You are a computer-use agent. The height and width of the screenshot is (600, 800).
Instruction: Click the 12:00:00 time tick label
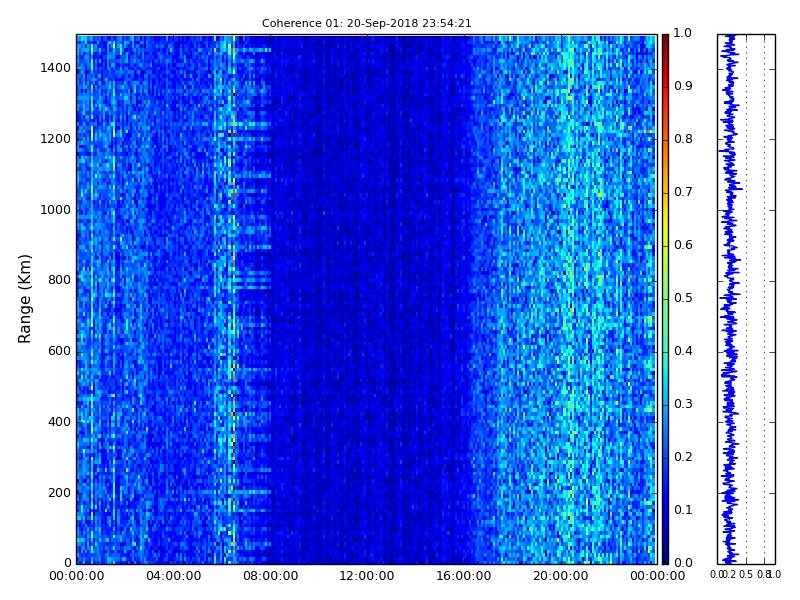pos(367,576)
